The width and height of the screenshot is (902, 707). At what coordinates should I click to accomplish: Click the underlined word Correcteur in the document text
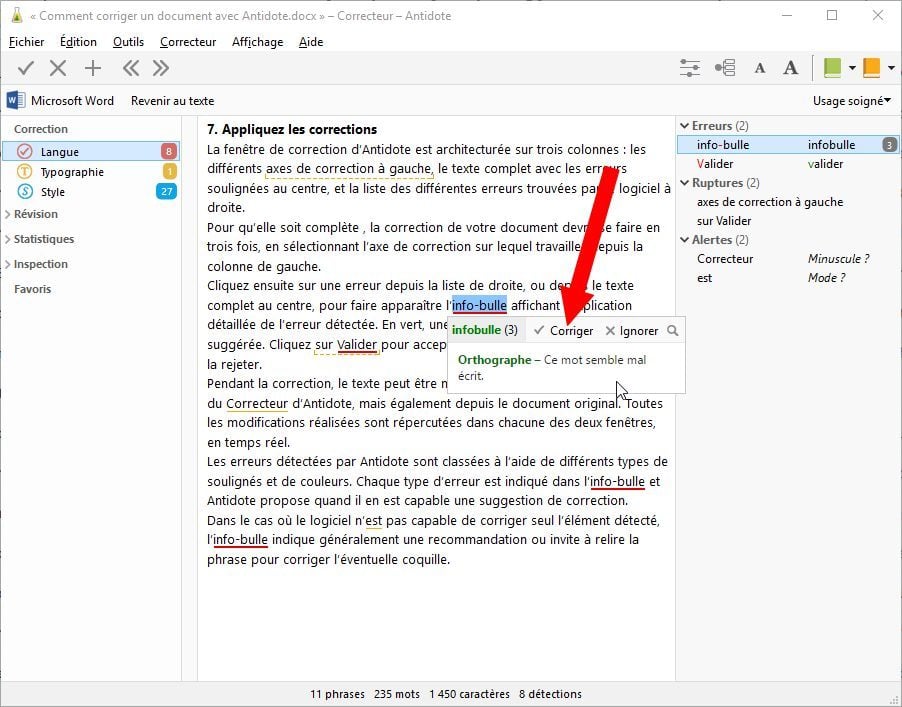coord(257,403)
